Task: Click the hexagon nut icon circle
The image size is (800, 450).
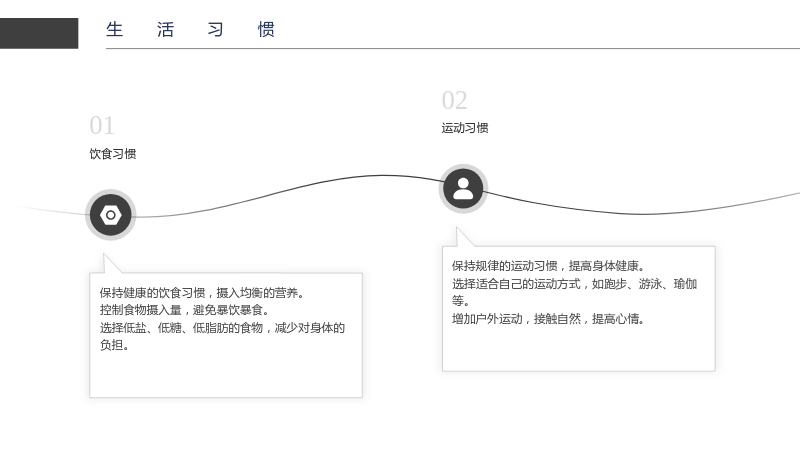Action: coord(111,215)
